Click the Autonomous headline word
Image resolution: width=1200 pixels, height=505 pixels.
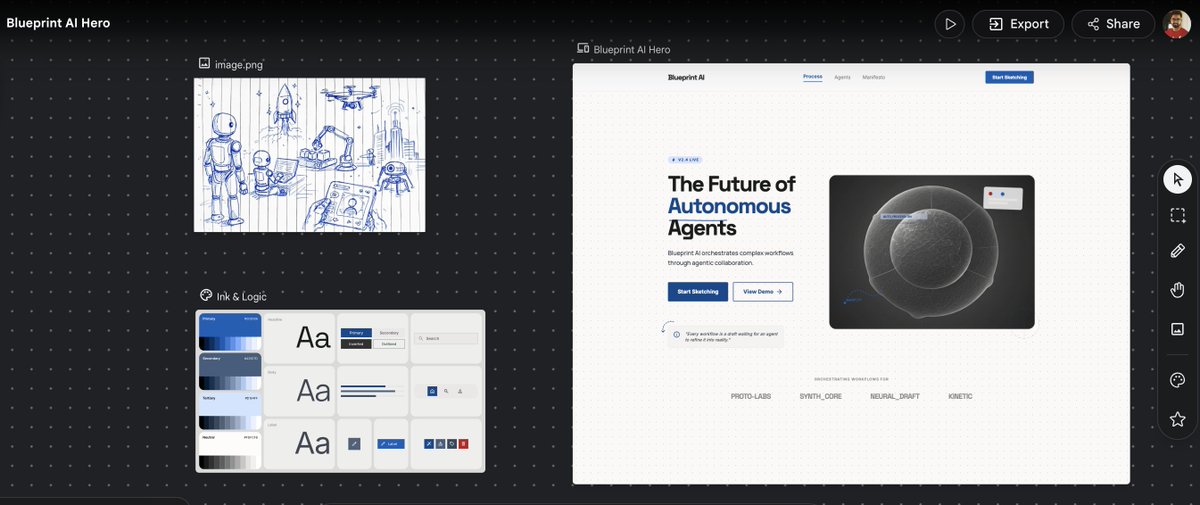click(x=729, y=206)
